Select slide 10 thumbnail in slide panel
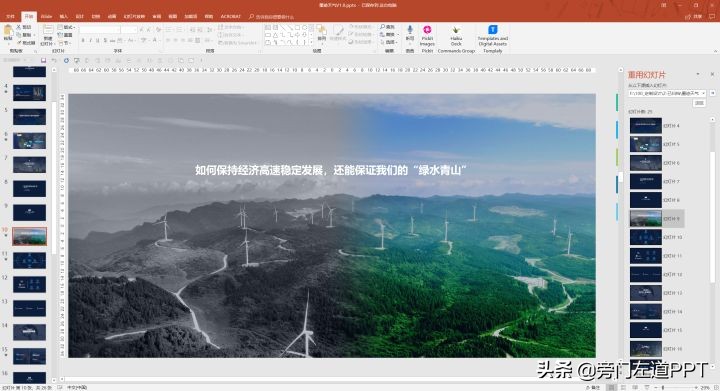The image size is (720, 391). pyautogui.click(x=29, y=236)
